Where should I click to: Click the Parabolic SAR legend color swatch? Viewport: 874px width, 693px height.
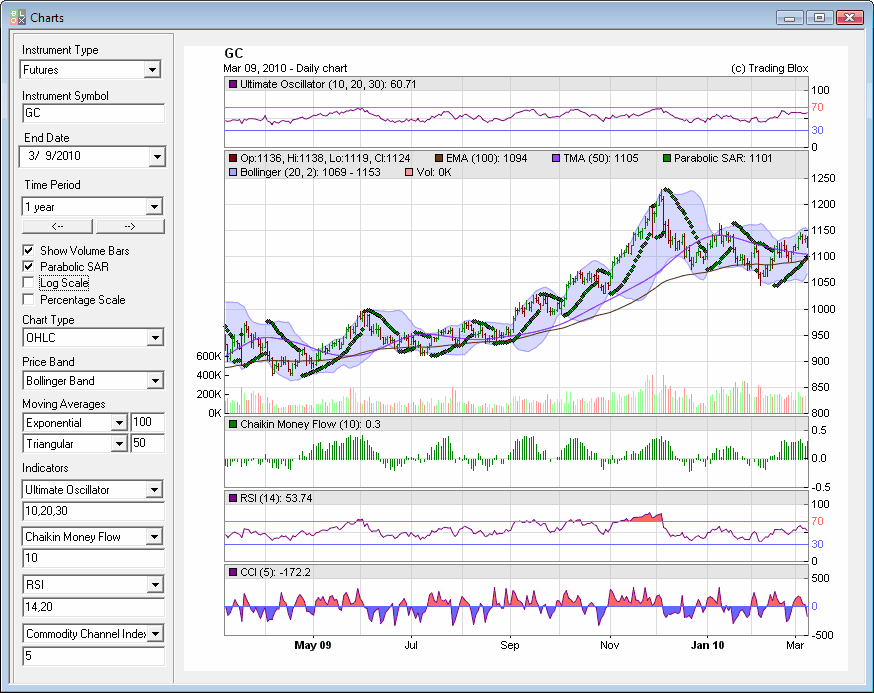click(x=667, y=158)
